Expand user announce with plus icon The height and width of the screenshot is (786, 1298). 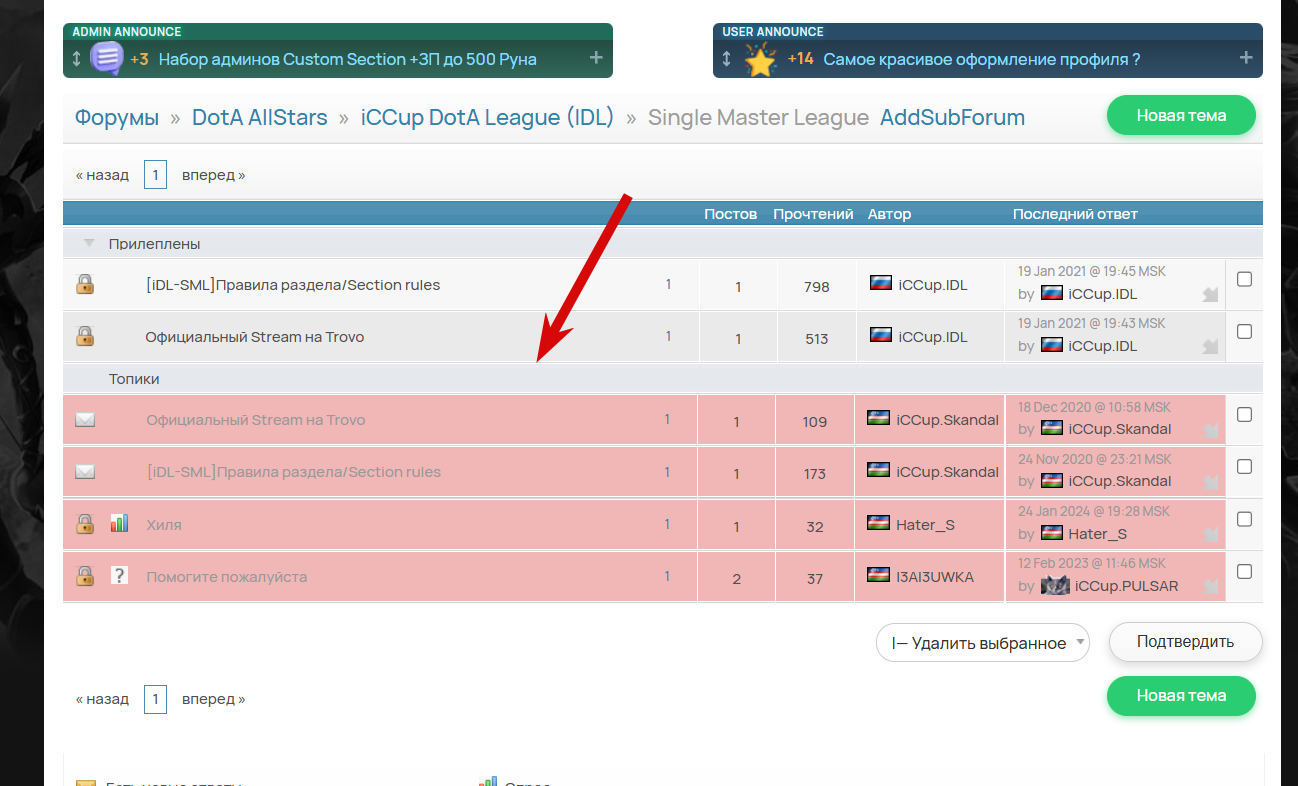(1246, 58)
